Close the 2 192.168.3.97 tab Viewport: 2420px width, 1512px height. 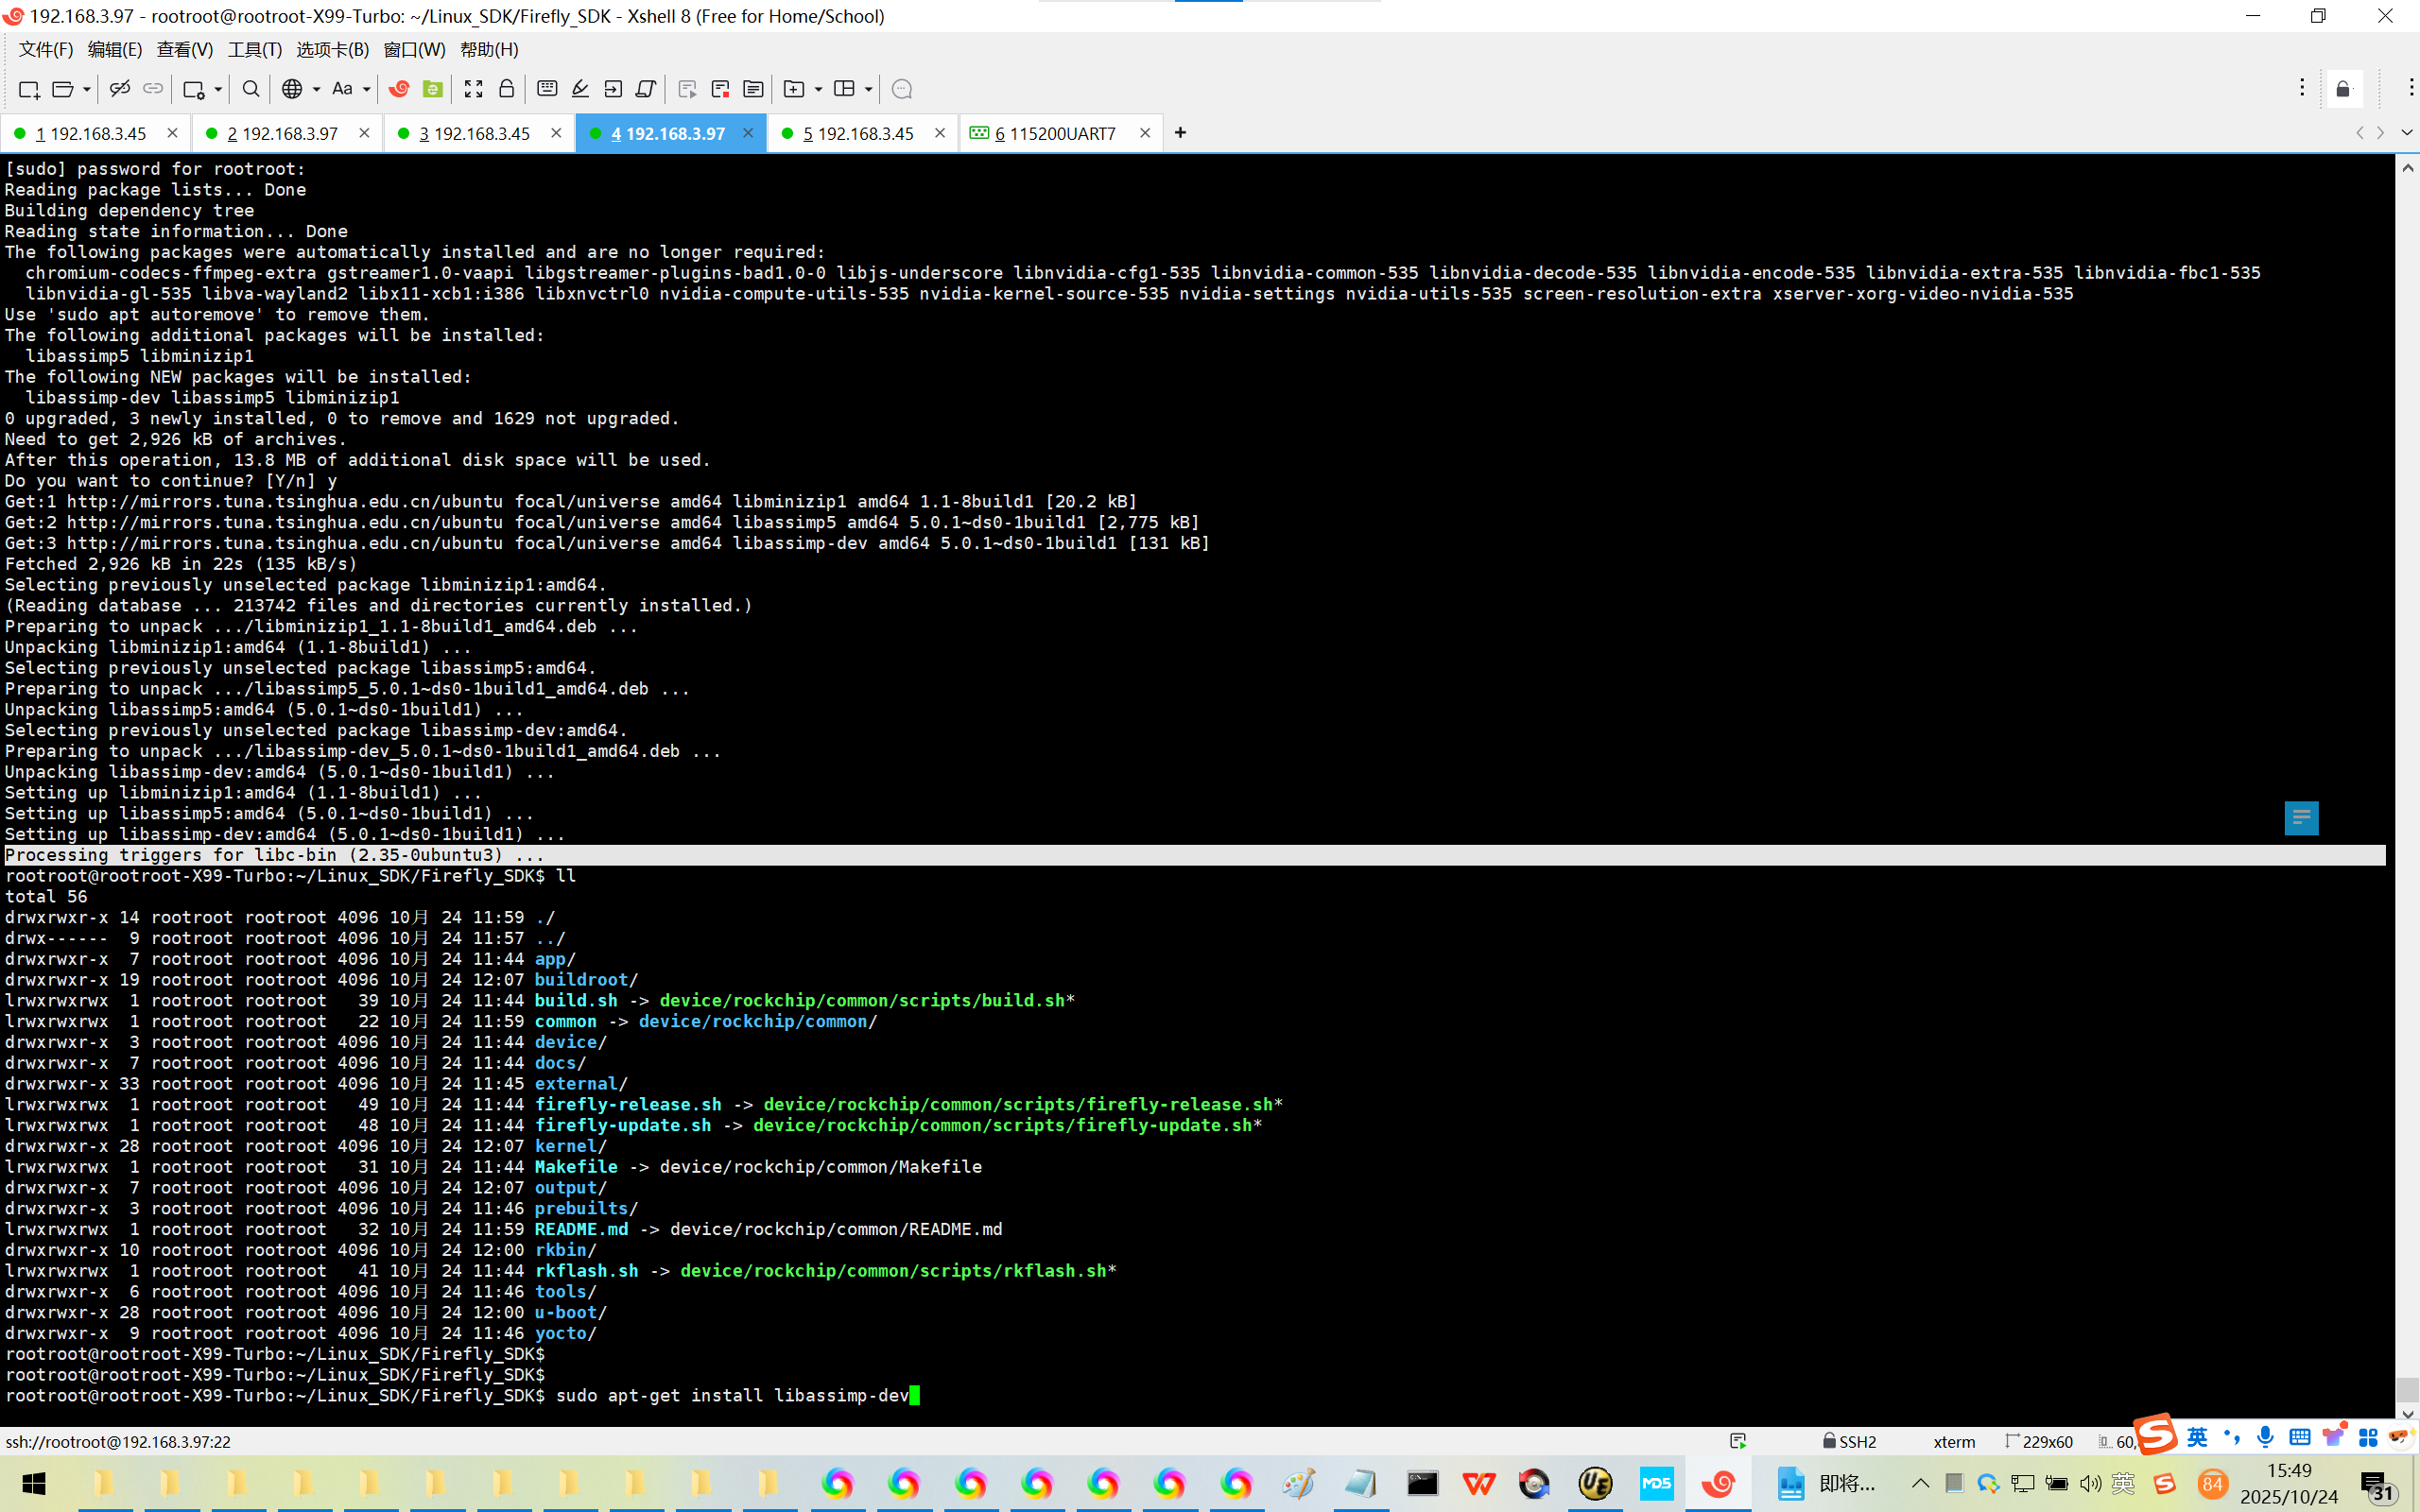(x=364, y=133)
